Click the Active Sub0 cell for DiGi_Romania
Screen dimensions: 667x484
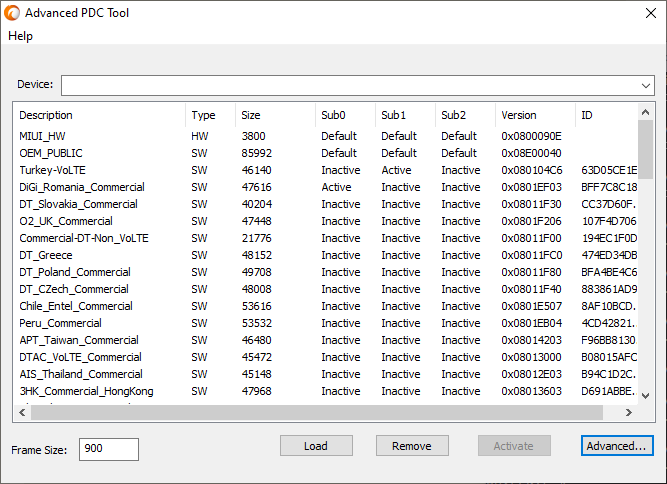click(x=336, y=187)
